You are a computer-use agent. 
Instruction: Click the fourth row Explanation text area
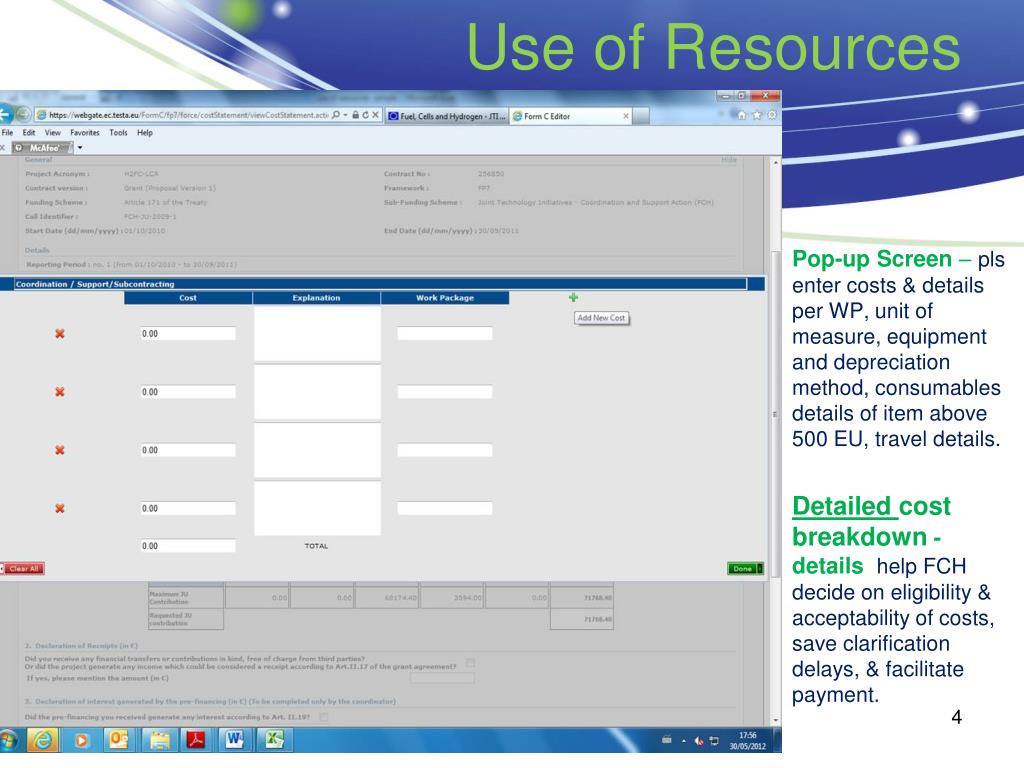(x=317, y=508)
